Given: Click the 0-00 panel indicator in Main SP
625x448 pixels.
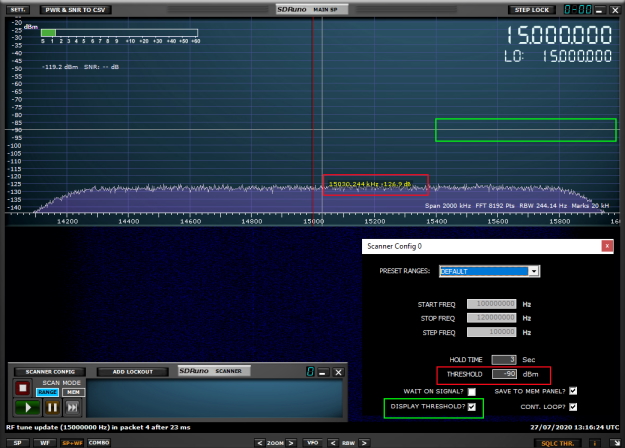Looking at the screenshot, I should pos(578,10).
